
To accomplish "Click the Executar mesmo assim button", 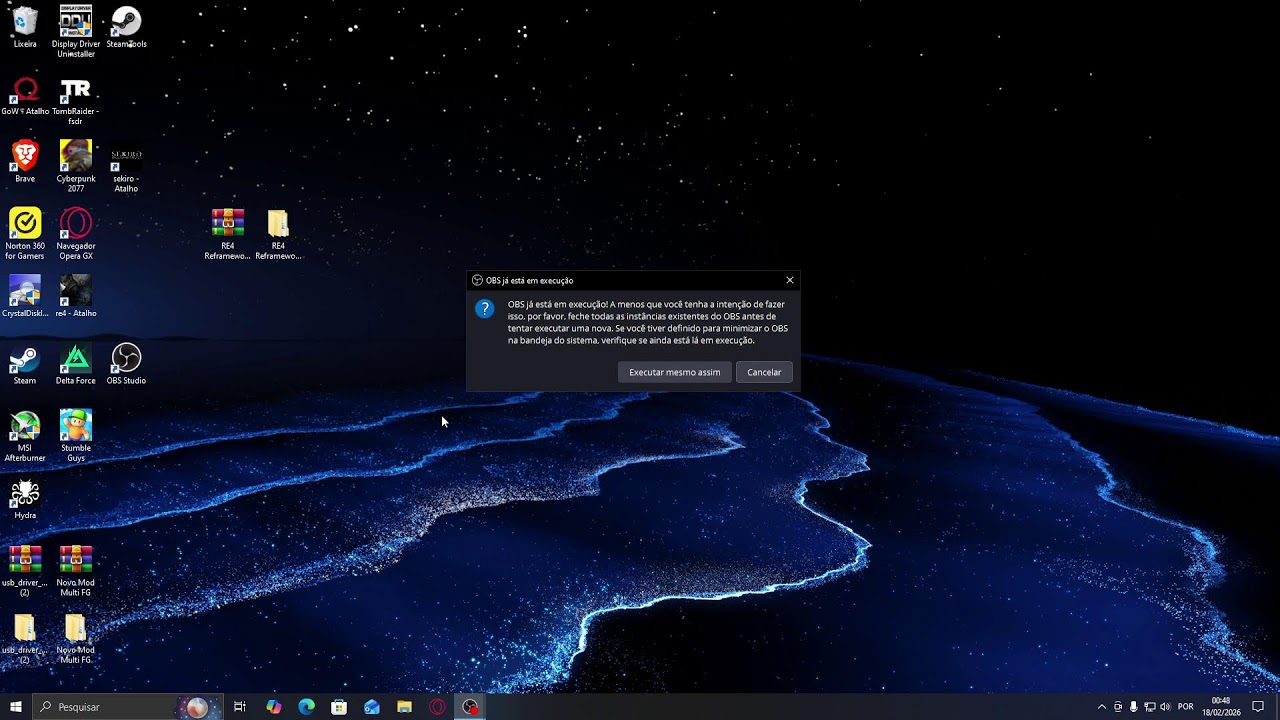I will point(674,372).
